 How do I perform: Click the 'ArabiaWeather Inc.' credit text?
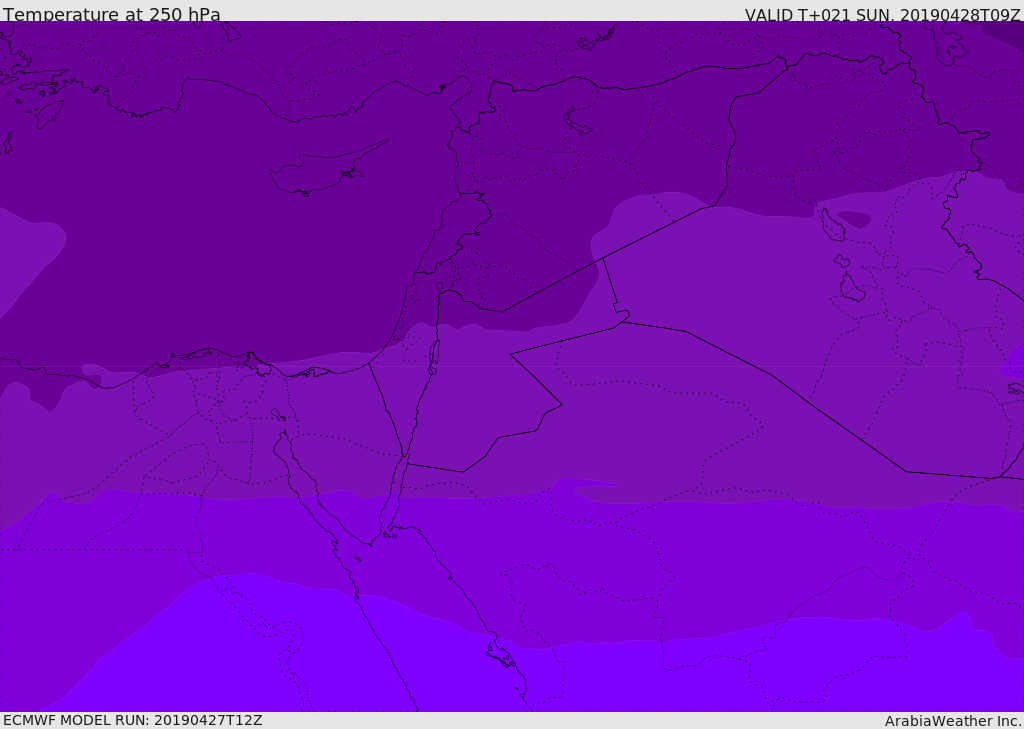(953, 721)
